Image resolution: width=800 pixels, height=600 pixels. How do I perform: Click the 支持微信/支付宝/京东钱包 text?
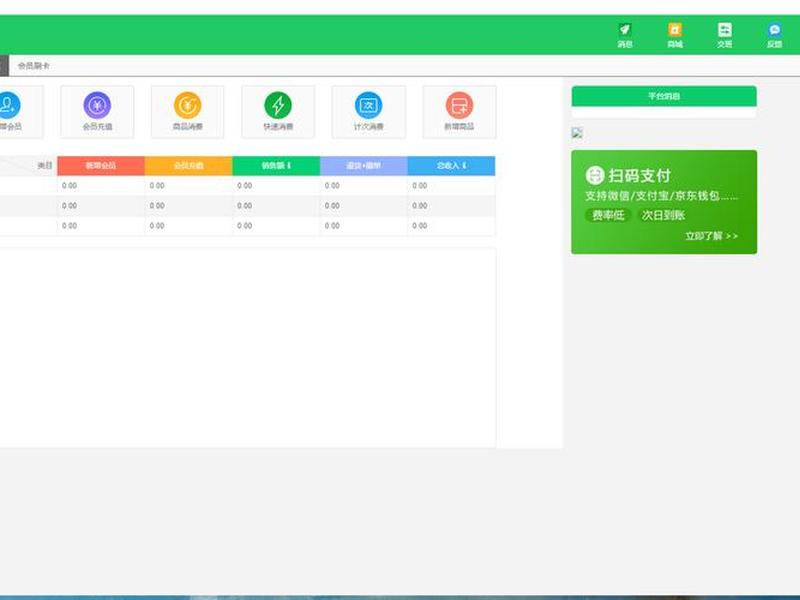coord(661,196)
